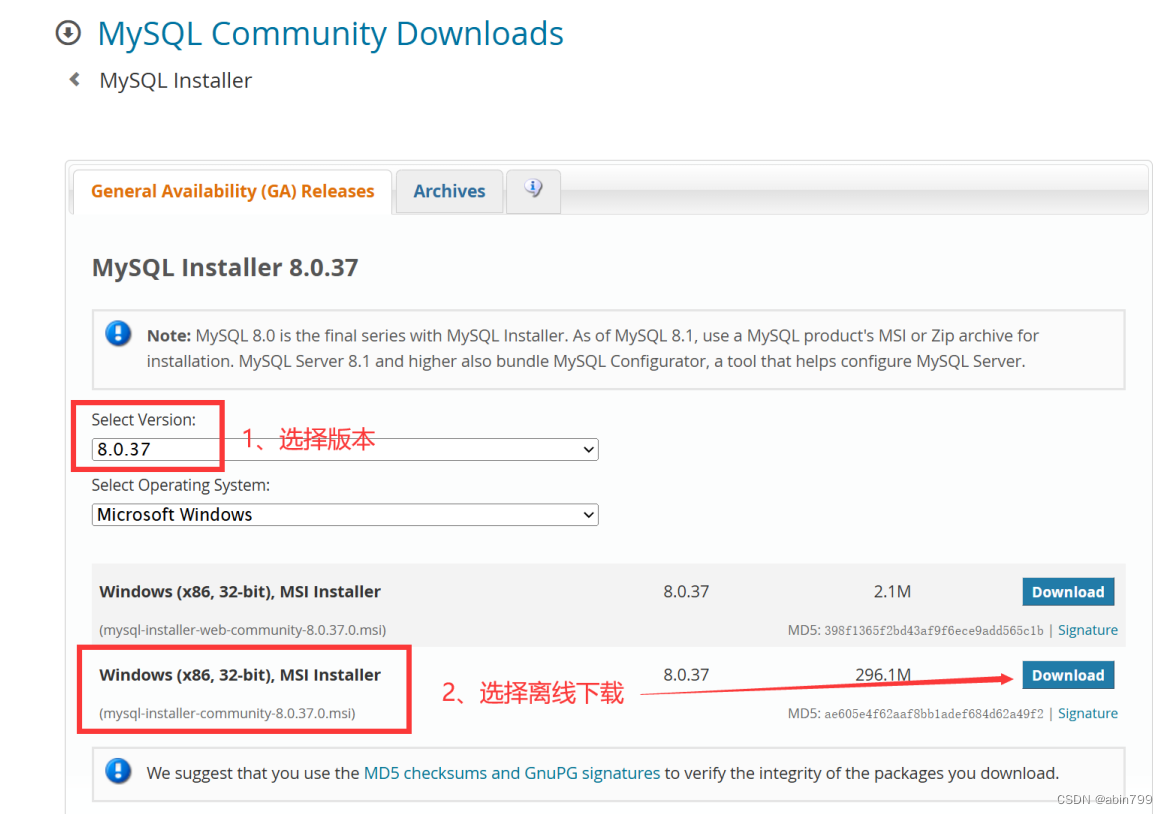Click filename mysql-installer-web-community-8.0.37.0.msi
This screenshot has width=1168, height=814.
point(243,630)
